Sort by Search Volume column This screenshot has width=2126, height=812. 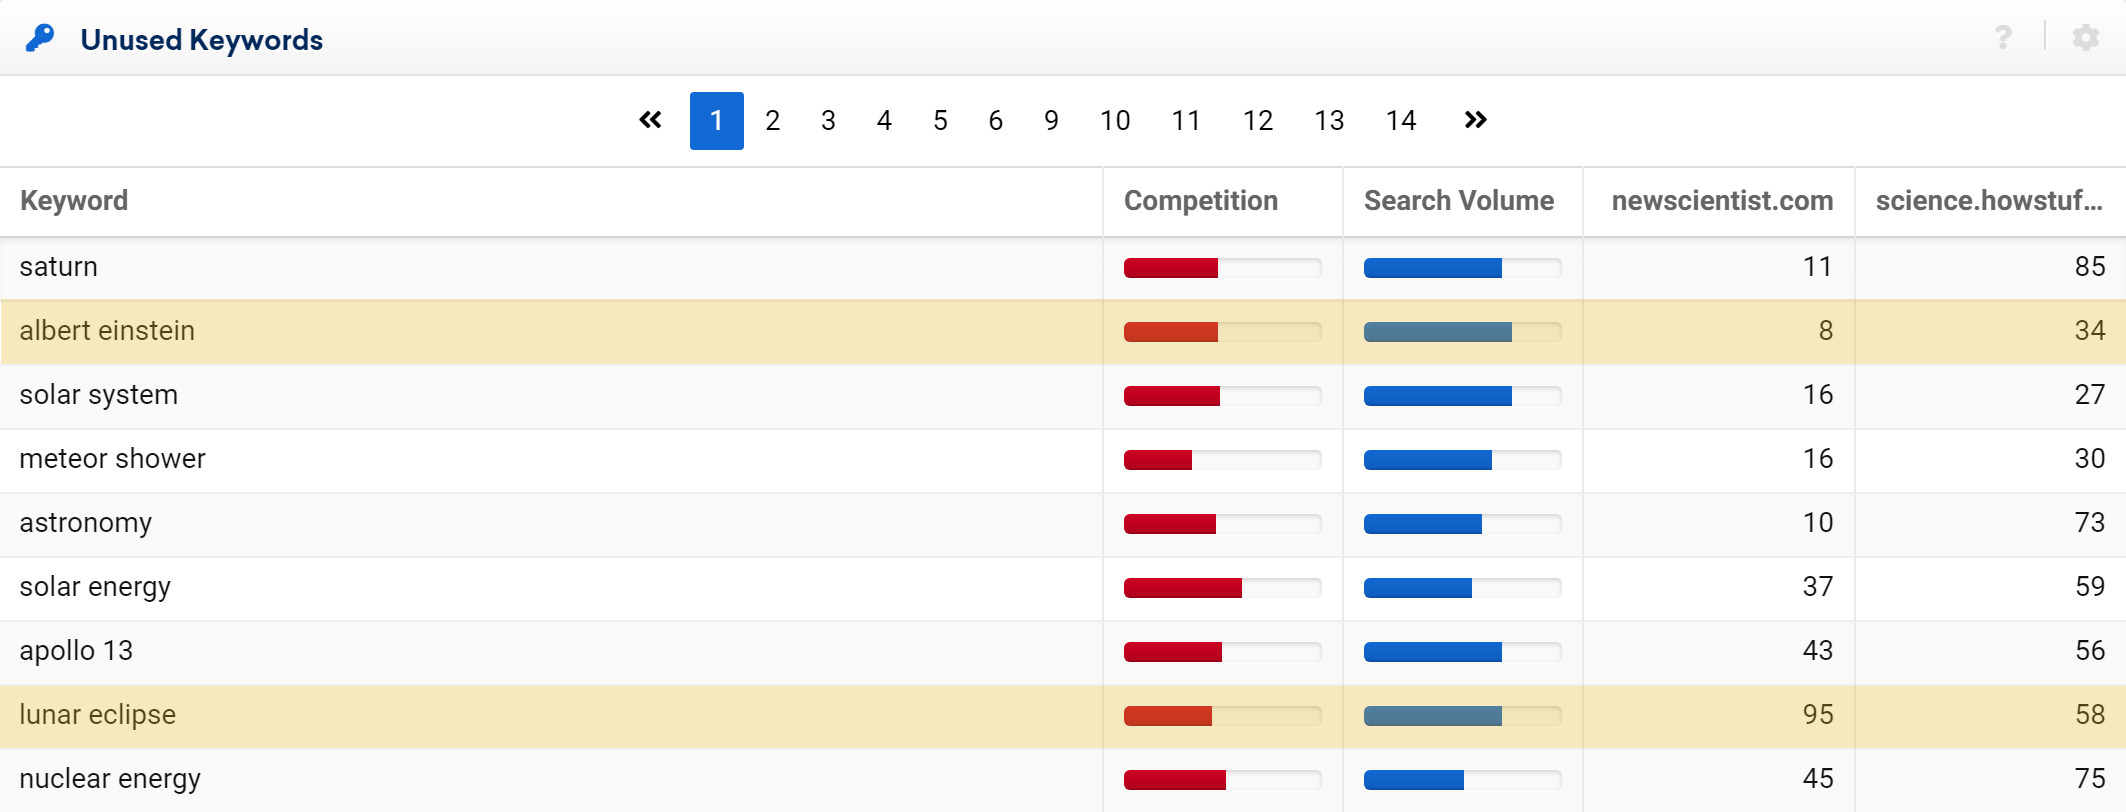tap(1458, 201)
